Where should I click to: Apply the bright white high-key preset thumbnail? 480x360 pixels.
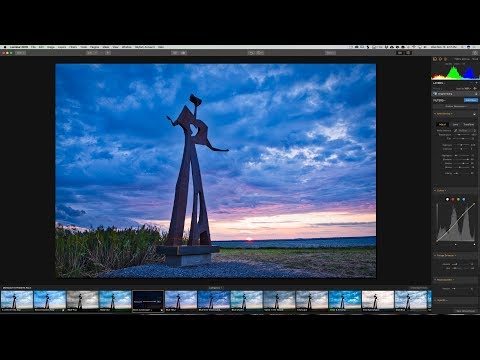coord(378,300)
